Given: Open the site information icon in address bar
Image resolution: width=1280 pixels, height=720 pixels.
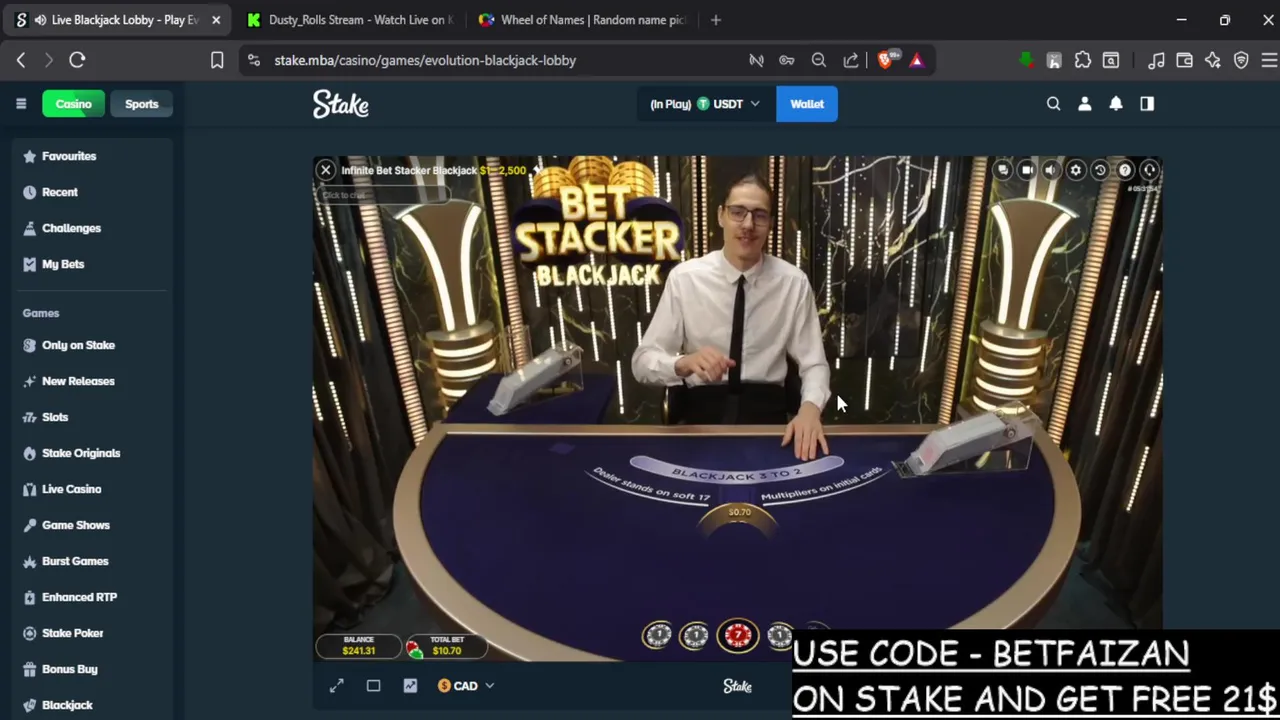Looking at the screenshot, I should tap(254, 60).
